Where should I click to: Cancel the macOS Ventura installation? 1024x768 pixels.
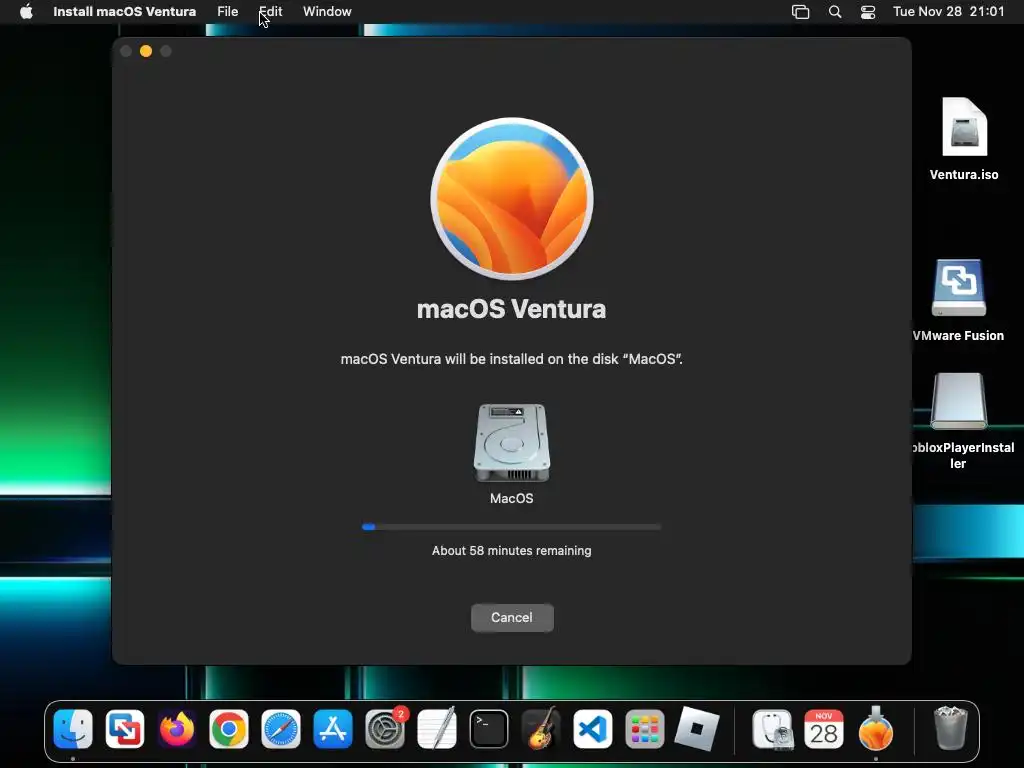click(x=512, y=617)
